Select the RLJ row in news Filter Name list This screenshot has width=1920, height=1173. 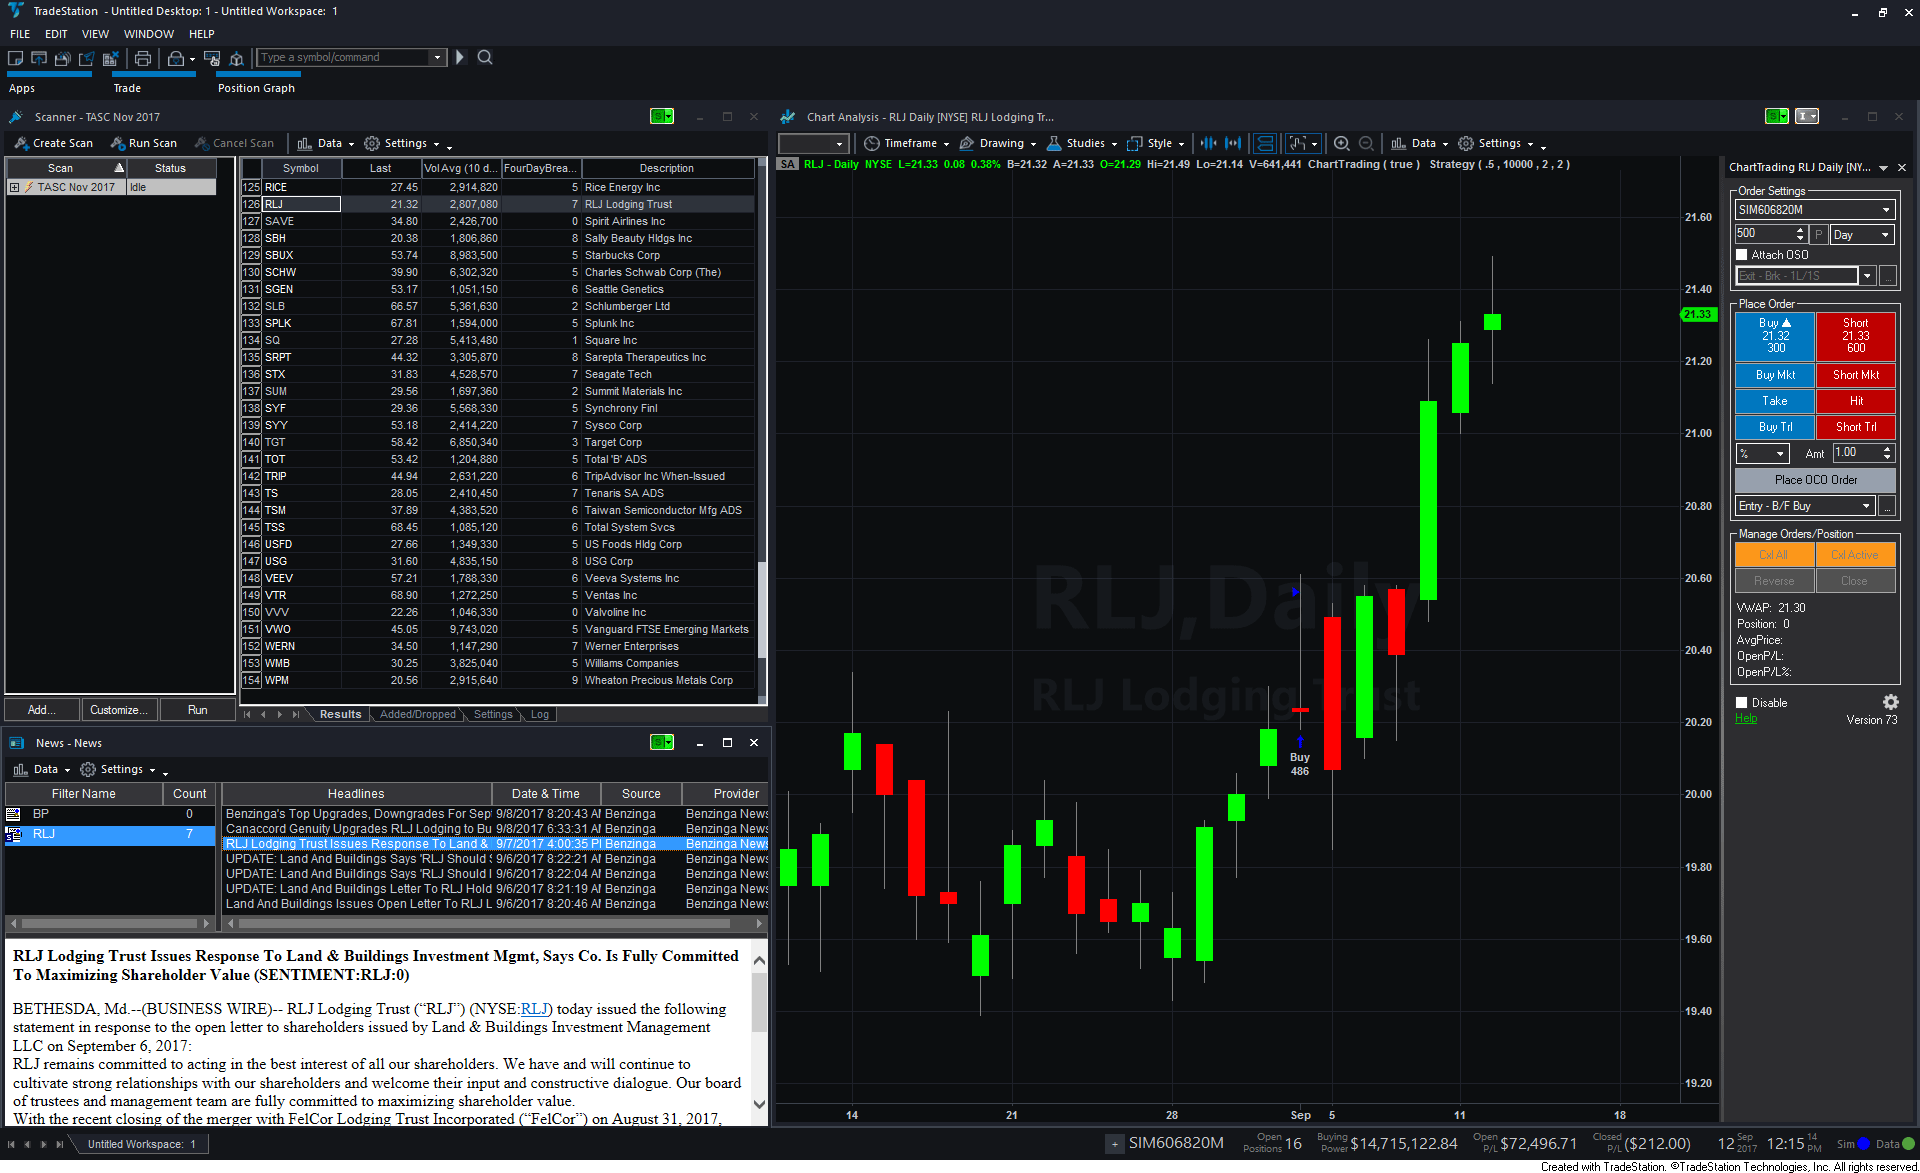point(110,834)
